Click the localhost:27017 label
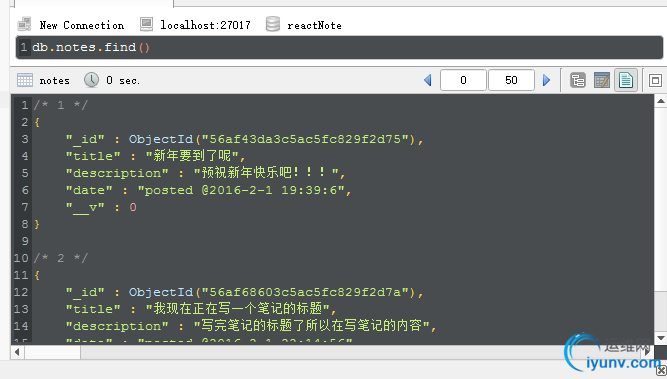 click(x=205, y=26)
